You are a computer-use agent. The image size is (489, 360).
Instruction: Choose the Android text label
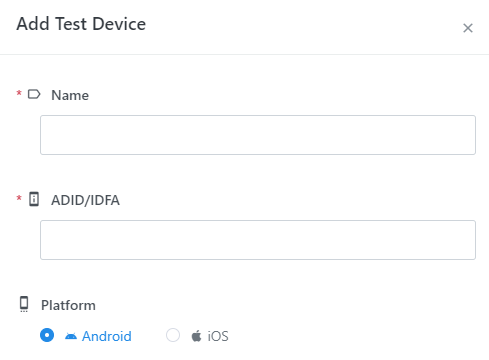[x=107, y=336]
